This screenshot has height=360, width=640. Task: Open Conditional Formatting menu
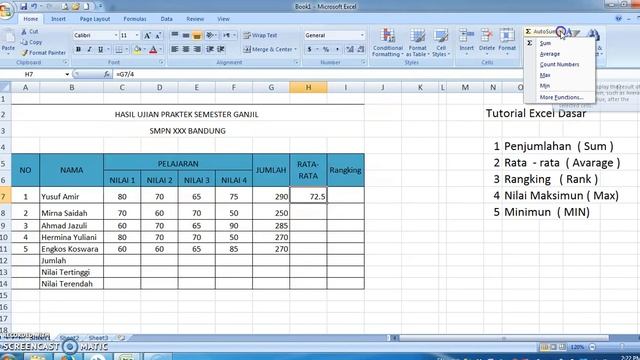click(387, 42)
